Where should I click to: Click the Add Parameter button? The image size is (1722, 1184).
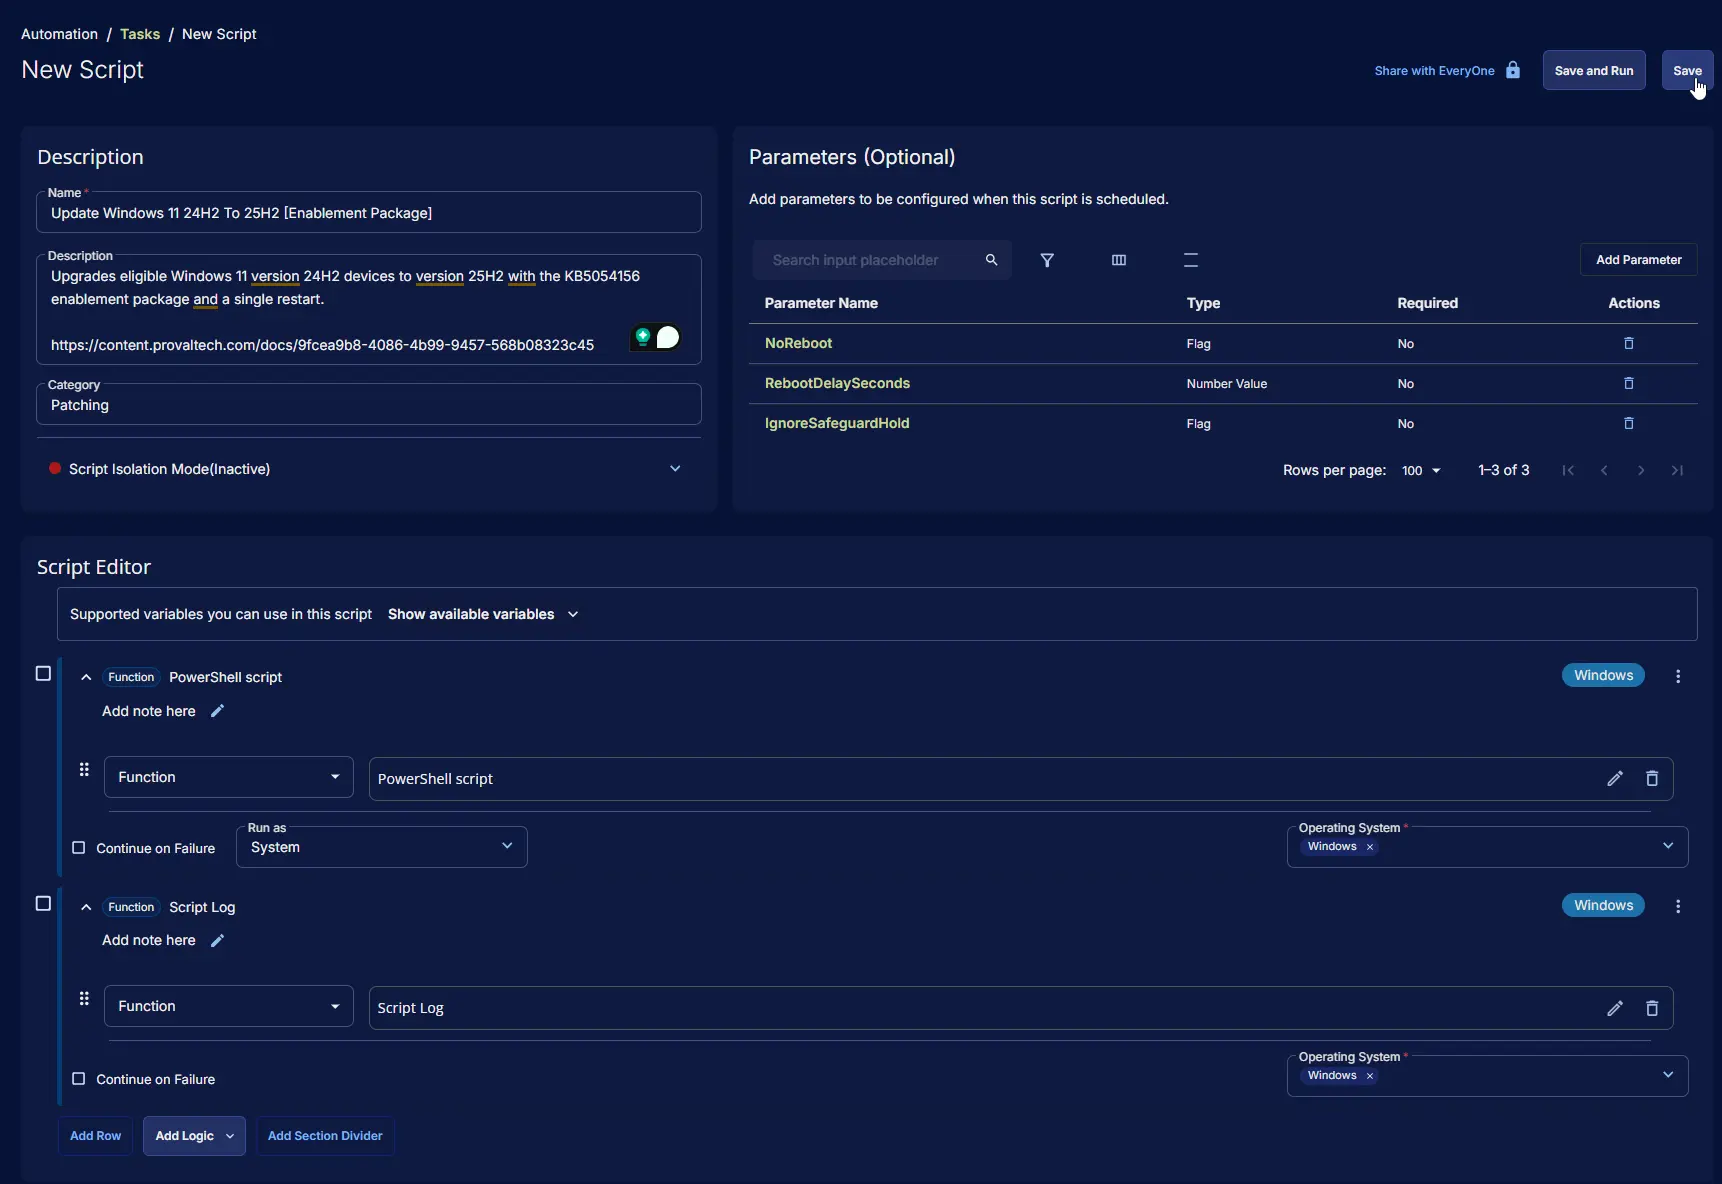[1638, 260]
